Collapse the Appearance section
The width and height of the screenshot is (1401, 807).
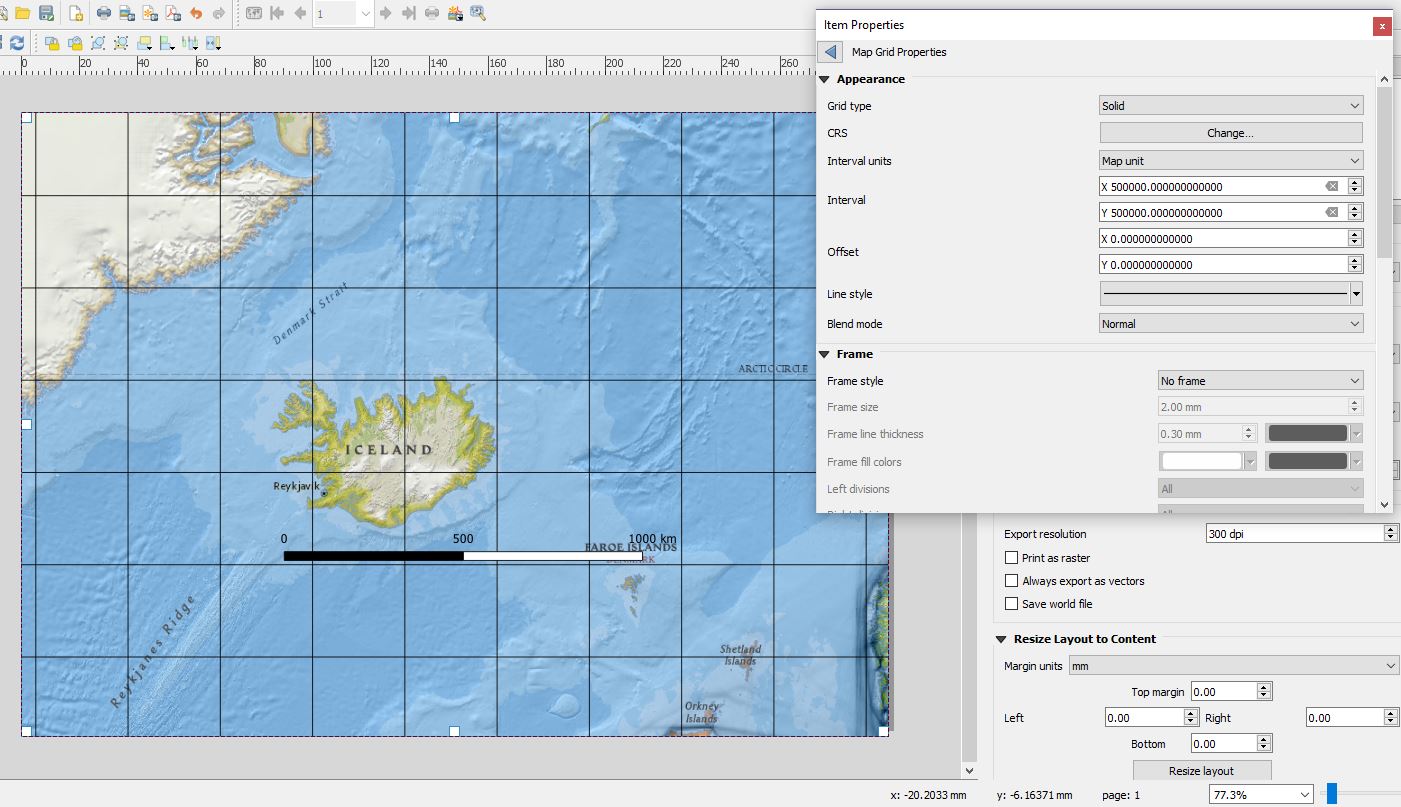(x=825, y=79)
